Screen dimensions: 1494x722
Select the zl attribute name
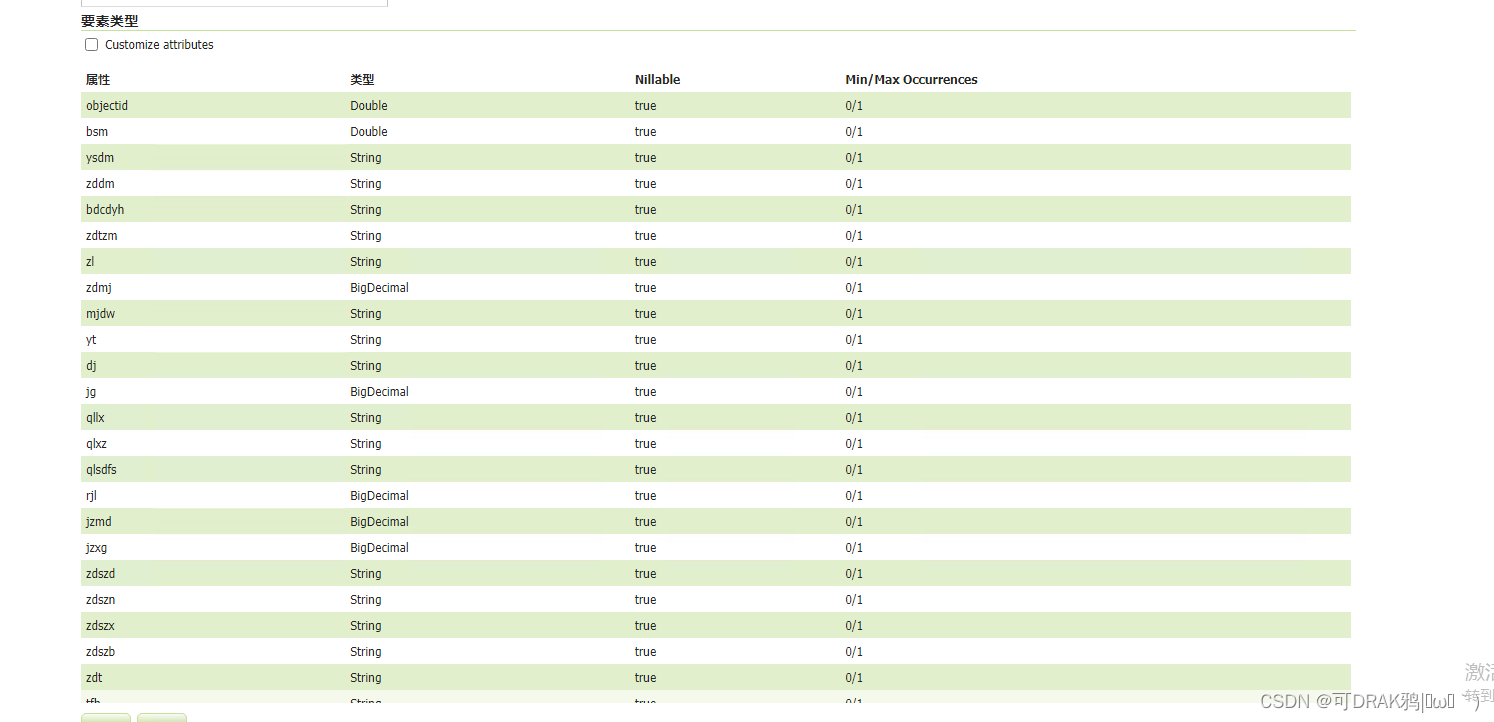[x=91, y=262]
